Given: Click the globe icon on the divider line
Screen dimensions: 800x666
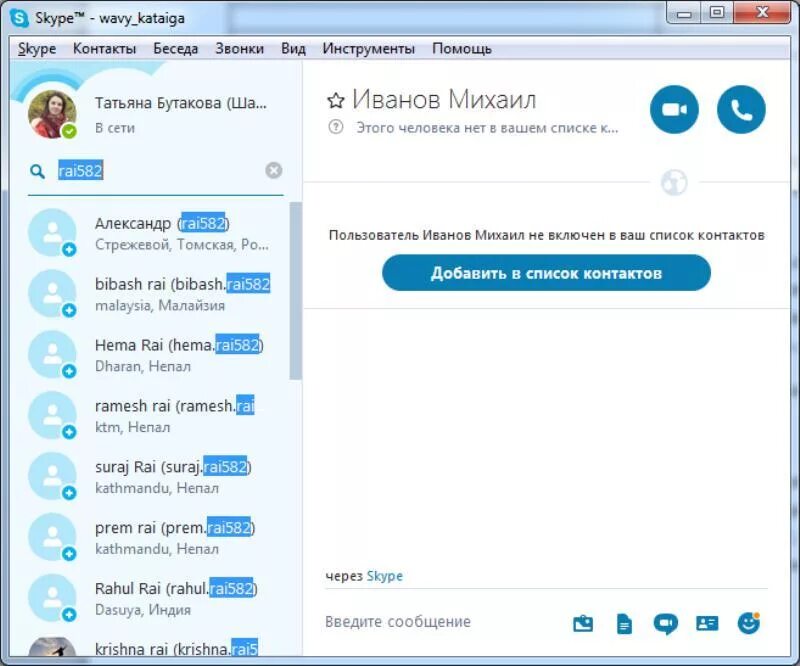Looking at the screenshot, I should (x=674, y=182).
